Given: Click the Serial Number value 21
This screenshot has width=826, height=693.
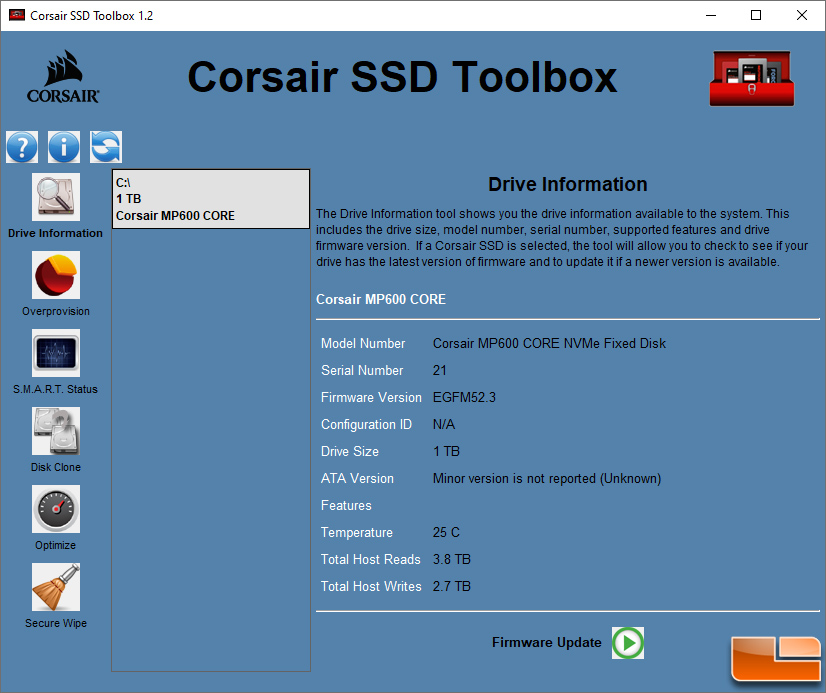Looking at the screenshot, I should coord(439,370).
